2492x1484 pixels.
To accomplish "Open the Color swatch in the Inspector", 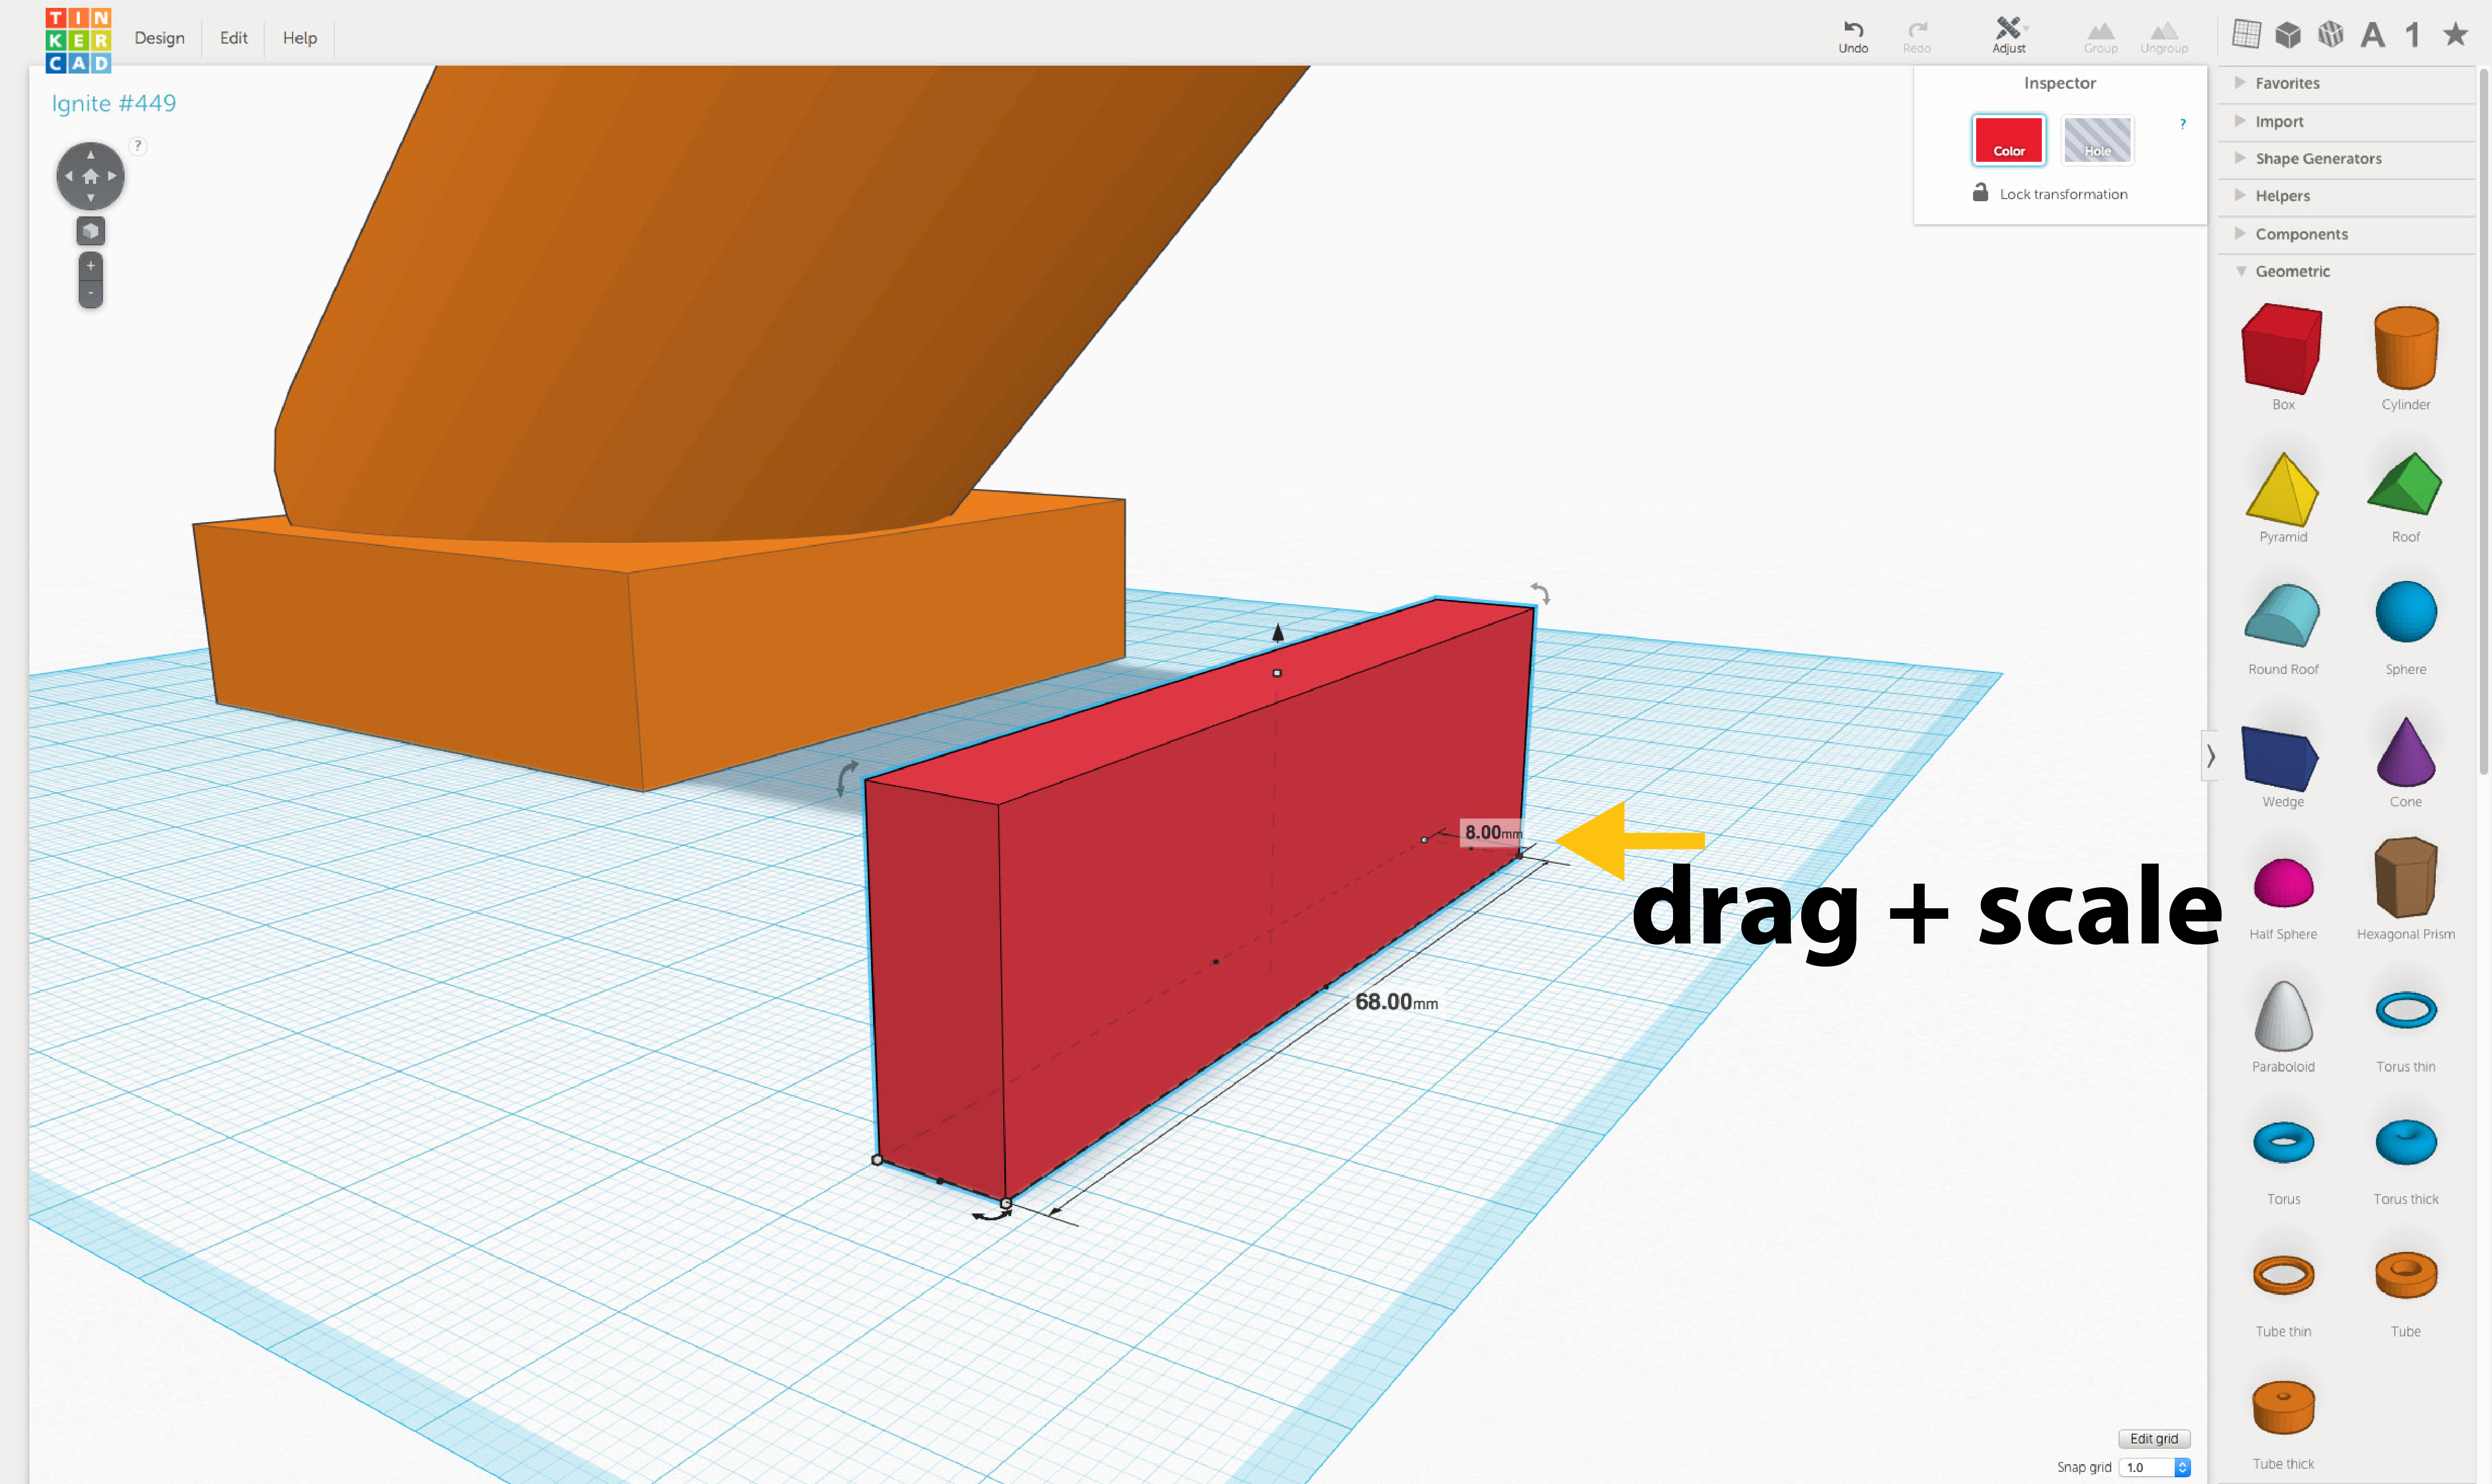I will tap(2009, 140).
